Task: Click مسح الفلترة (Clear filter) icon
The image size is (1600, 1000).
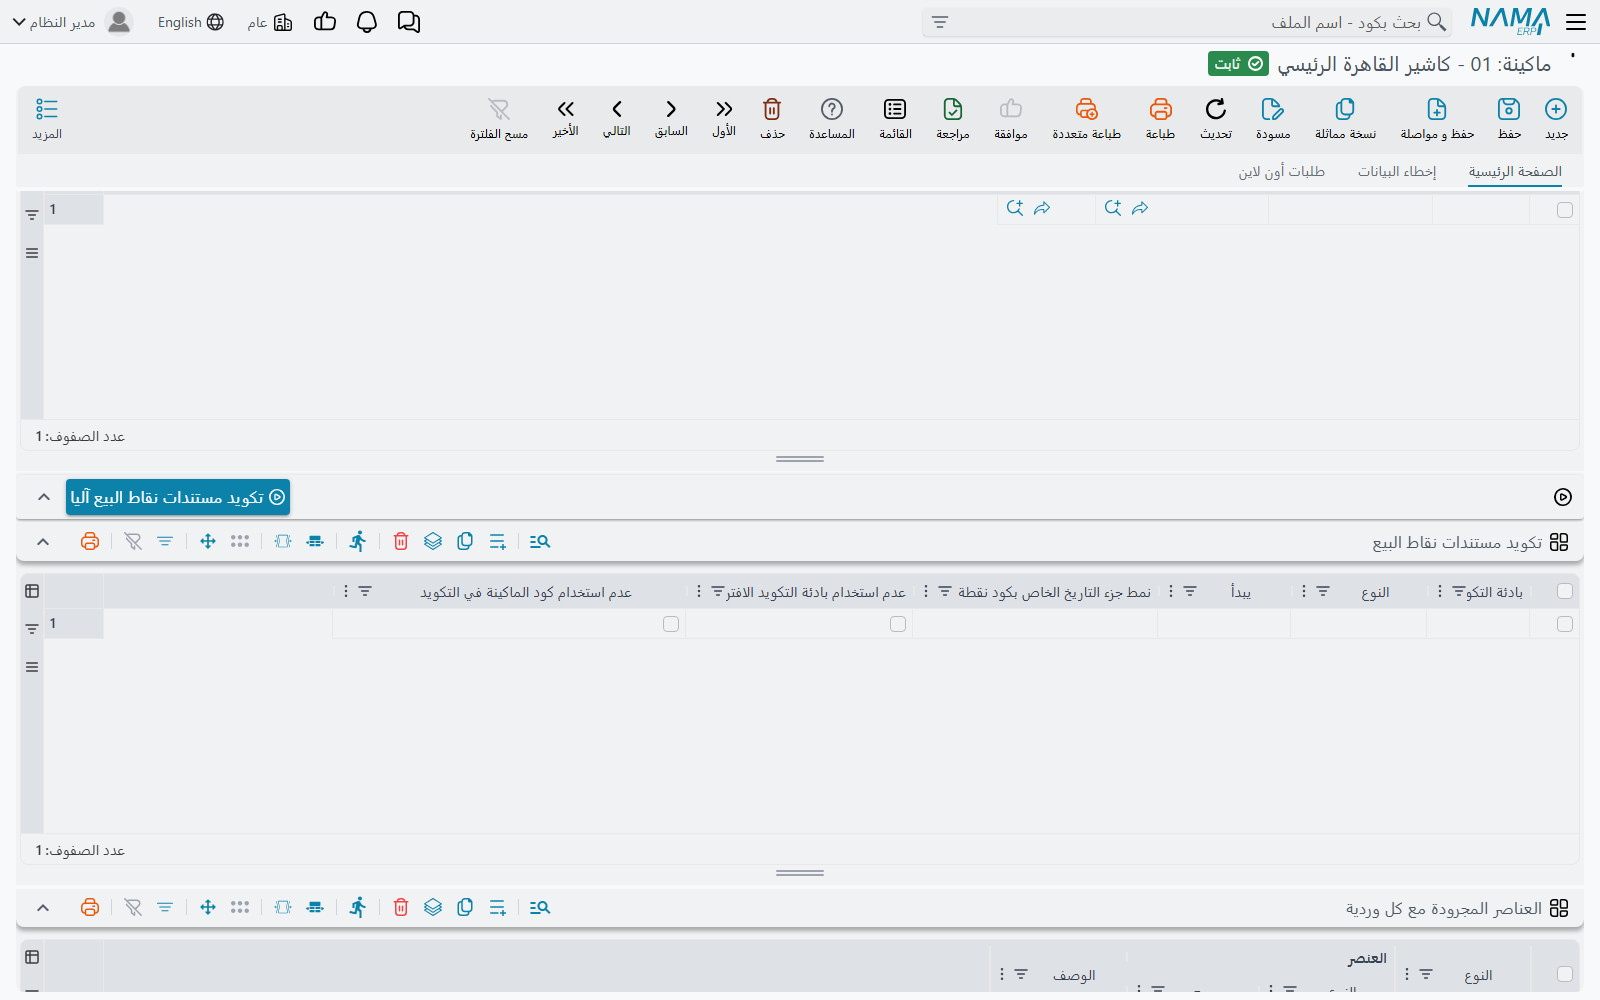Action: pos(499,109)
